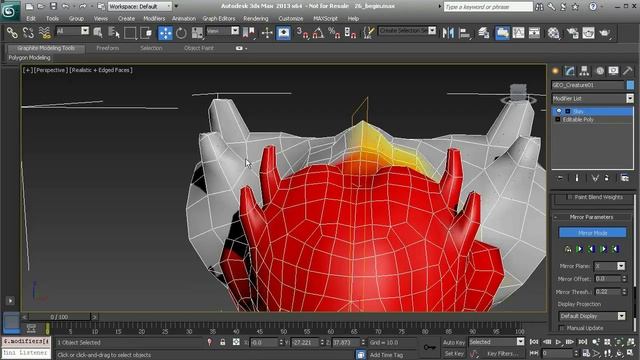Open Edit Named Selection Sets
The width and height of the screenshot is (640, 360).
pyautogui.click(x=368, y=33)
